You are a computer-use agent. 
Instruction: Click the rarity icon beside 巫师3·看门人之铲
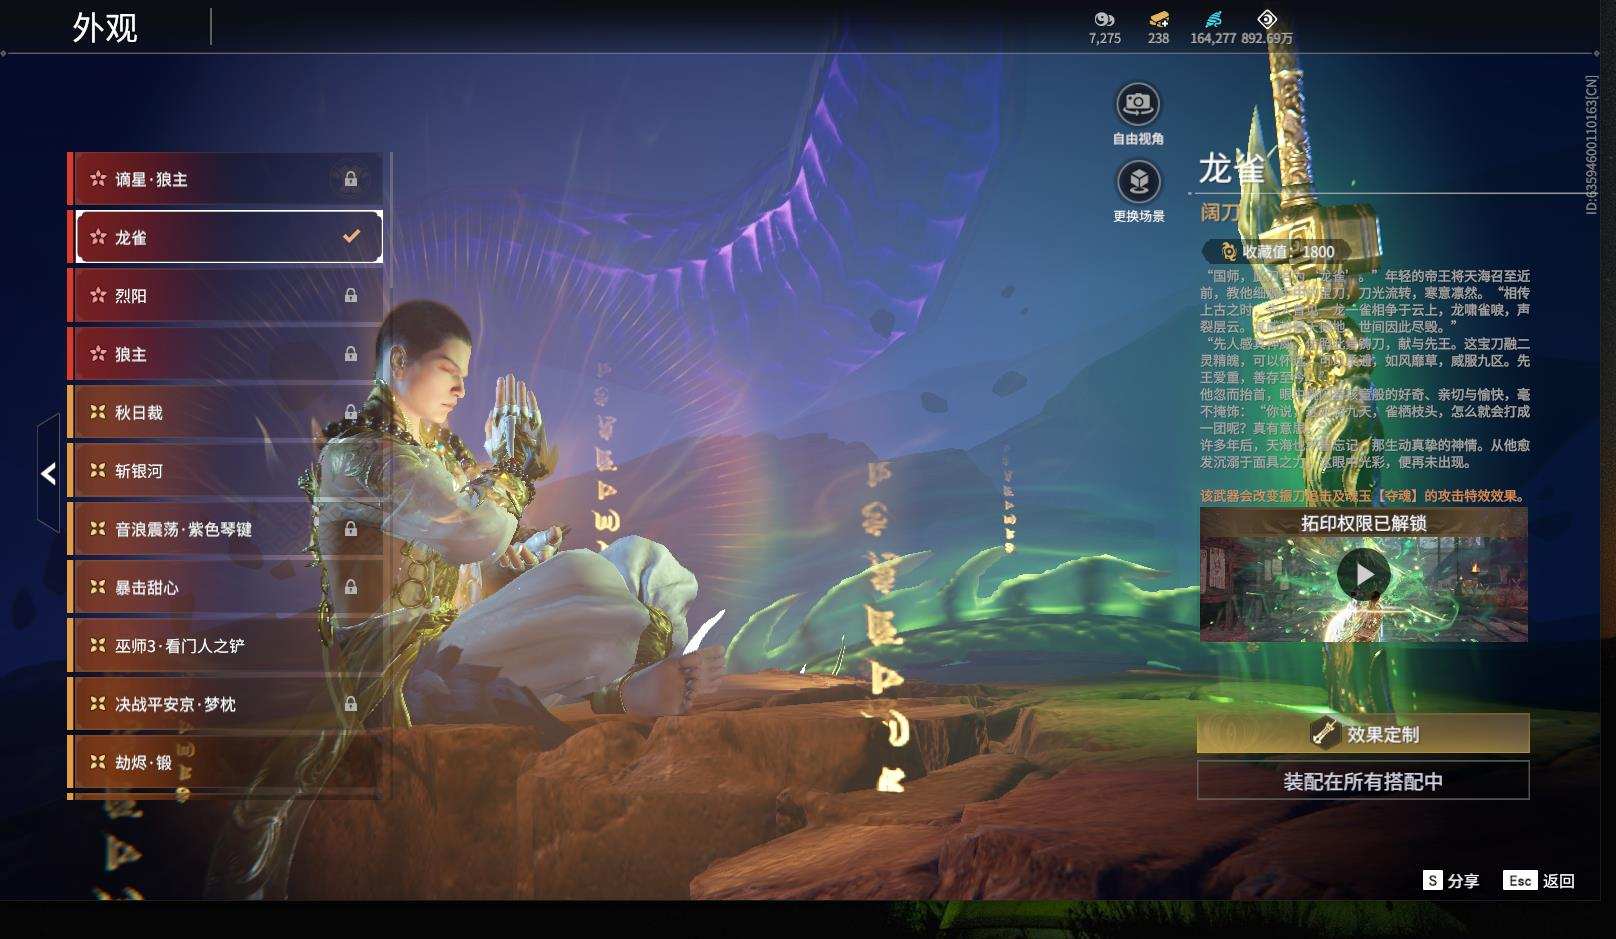[x=98, y=646]
